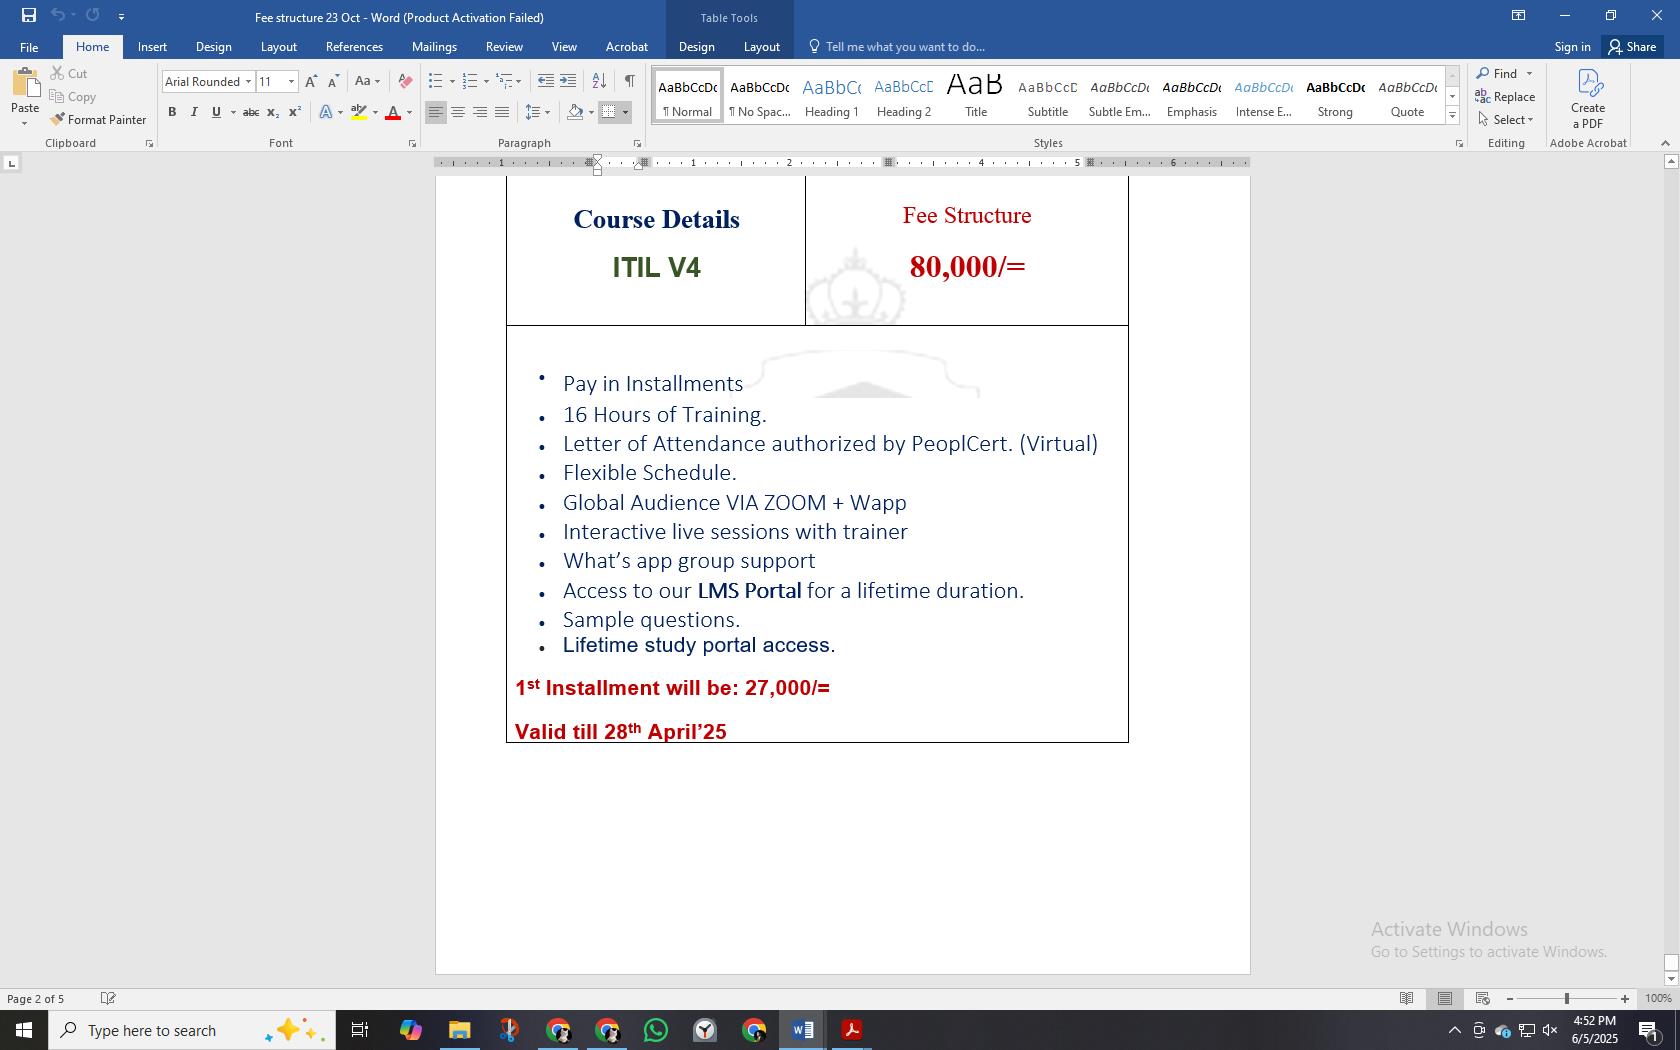This screenshot has height=1050, width=1680.
Task: Apply Heading 1 style
Action: pyautogui.click(x=831, y=97)
